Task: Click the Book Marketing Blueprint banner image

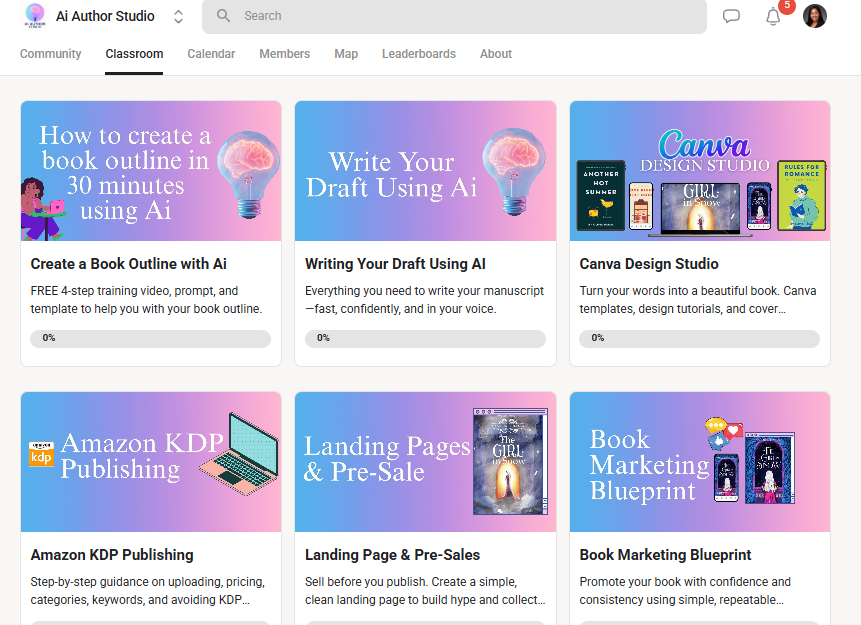Action: 700,462
